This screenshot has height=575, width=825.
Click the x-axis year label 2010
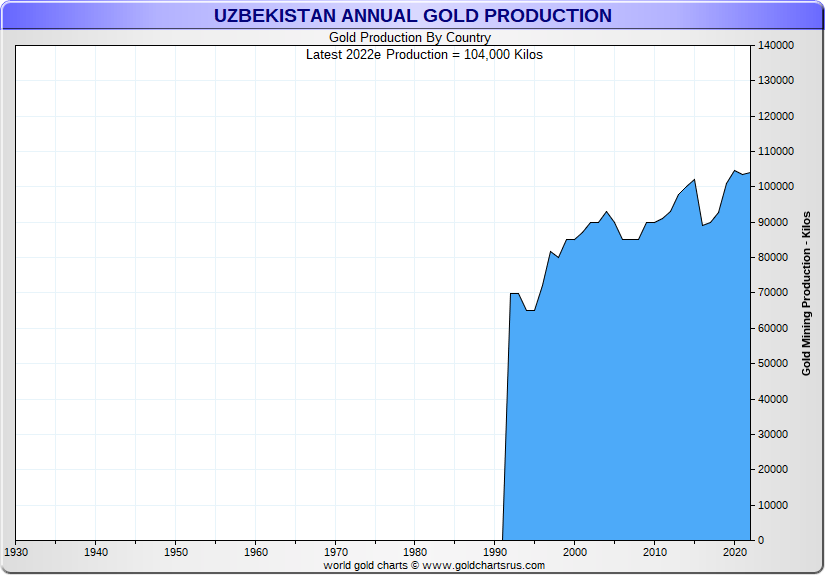(x=655, y=552)
